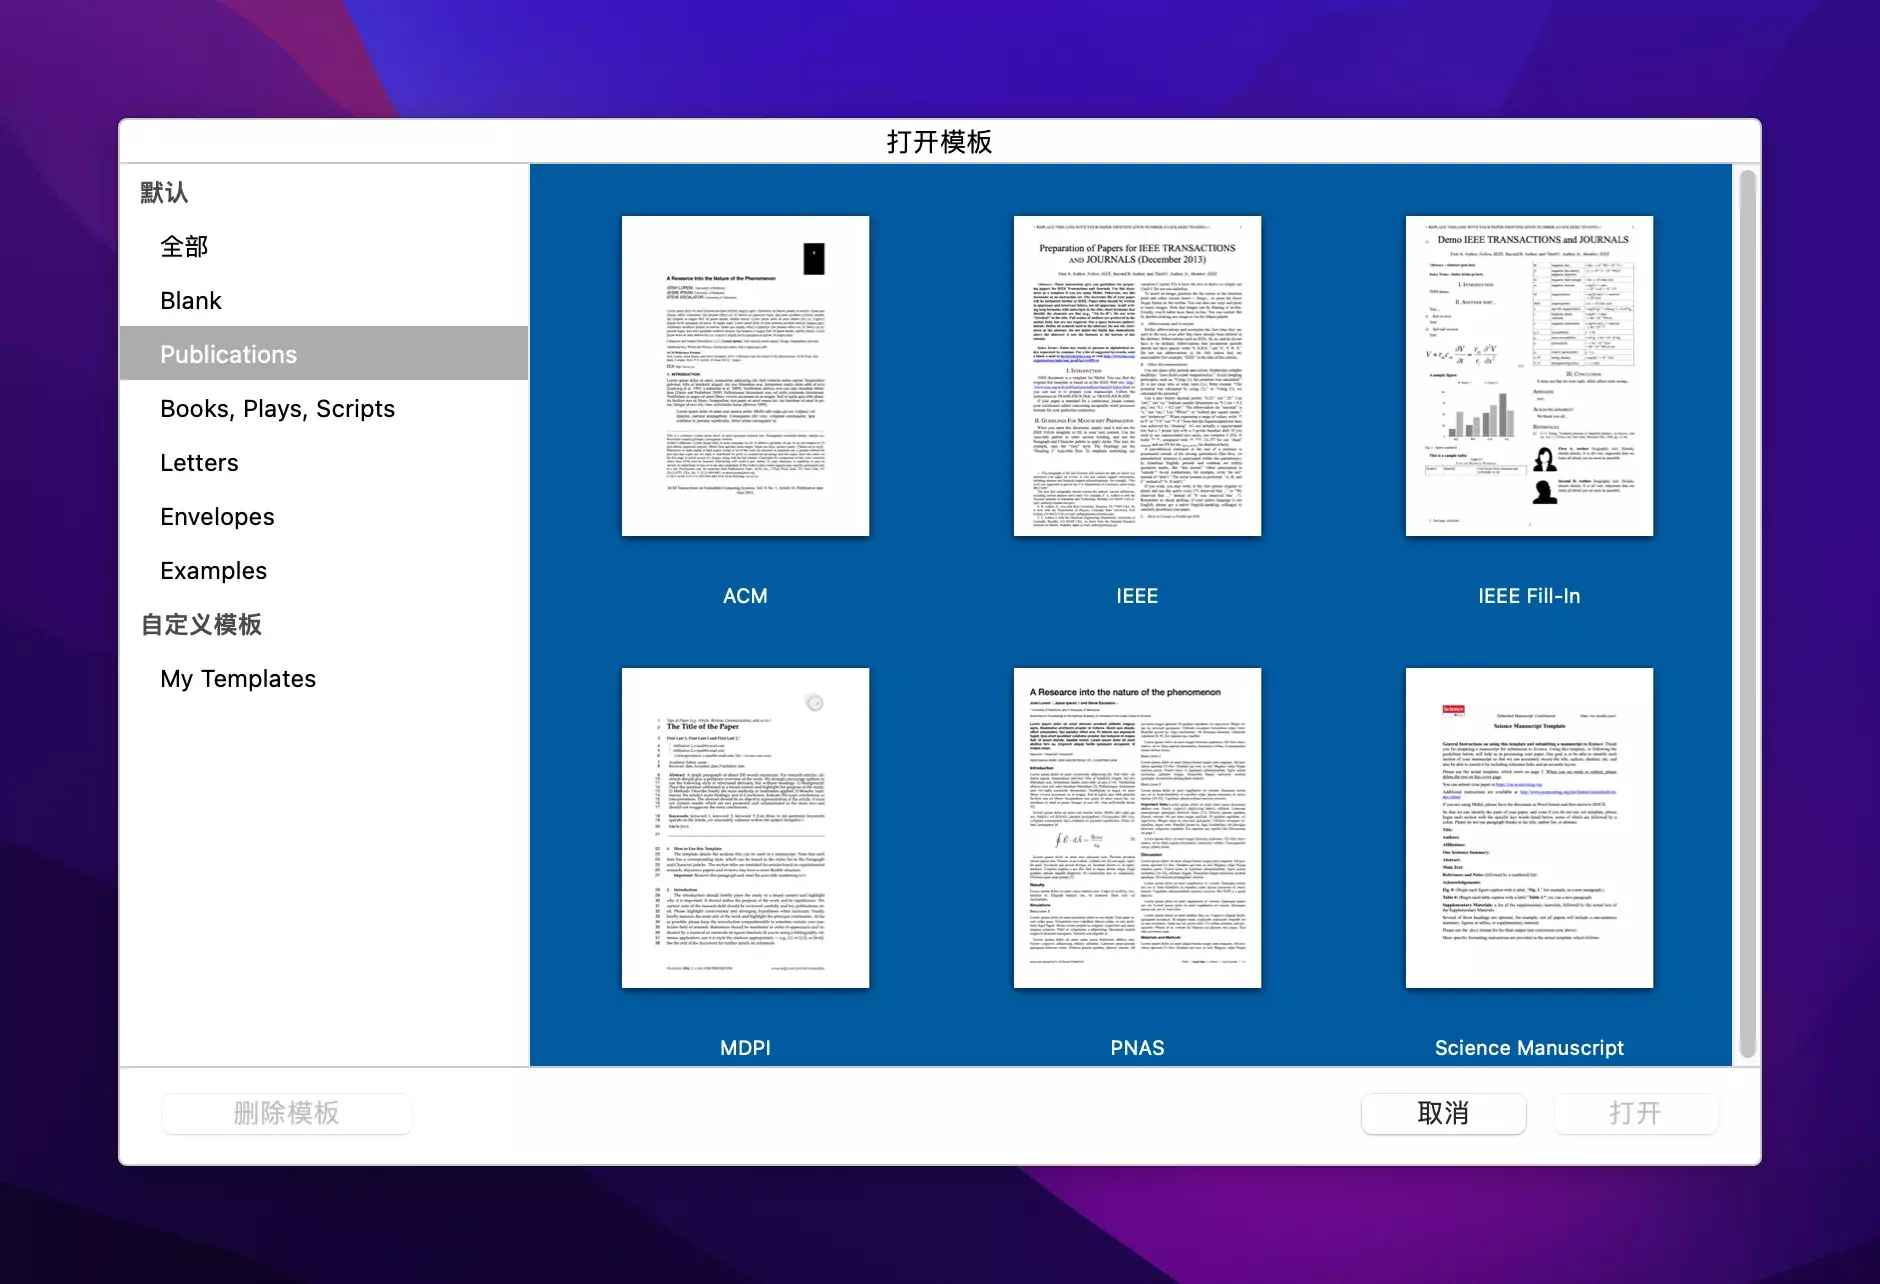
Task: Open the Books, Plays, Scripts category
Action: pos(324,408)
